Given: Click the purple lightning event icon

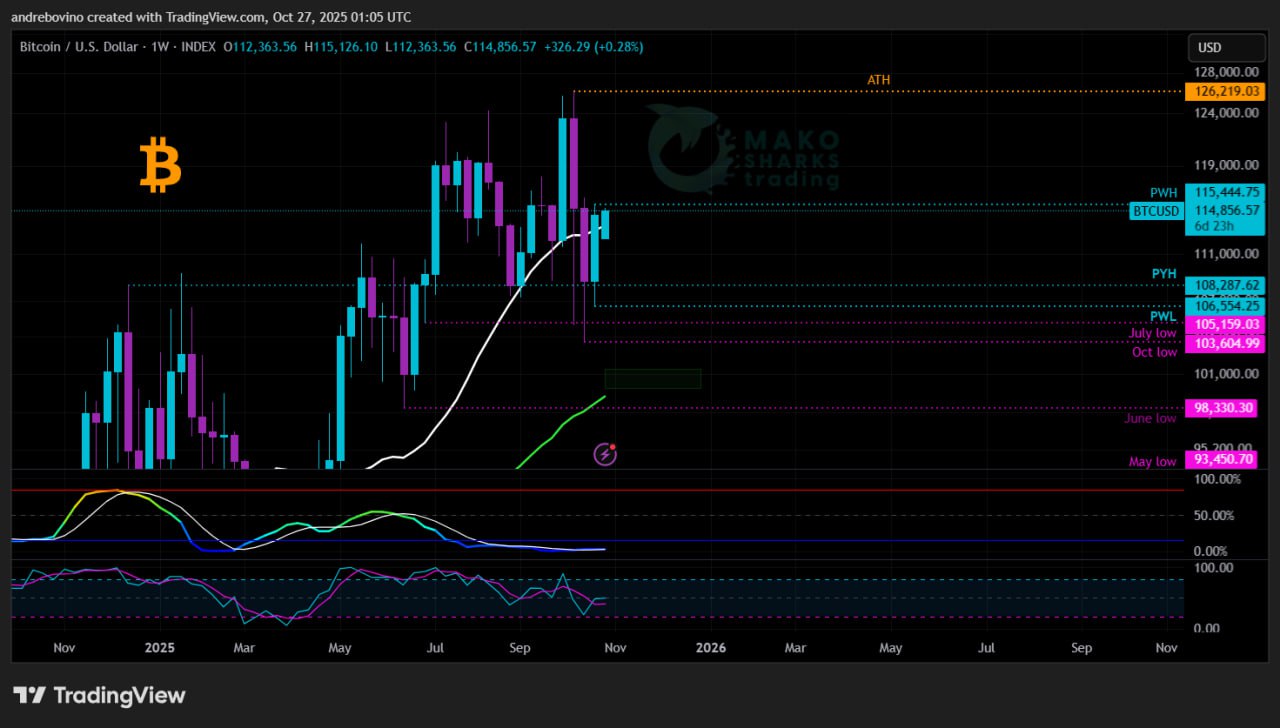Looking at the screenshot, I should [605, 455].
